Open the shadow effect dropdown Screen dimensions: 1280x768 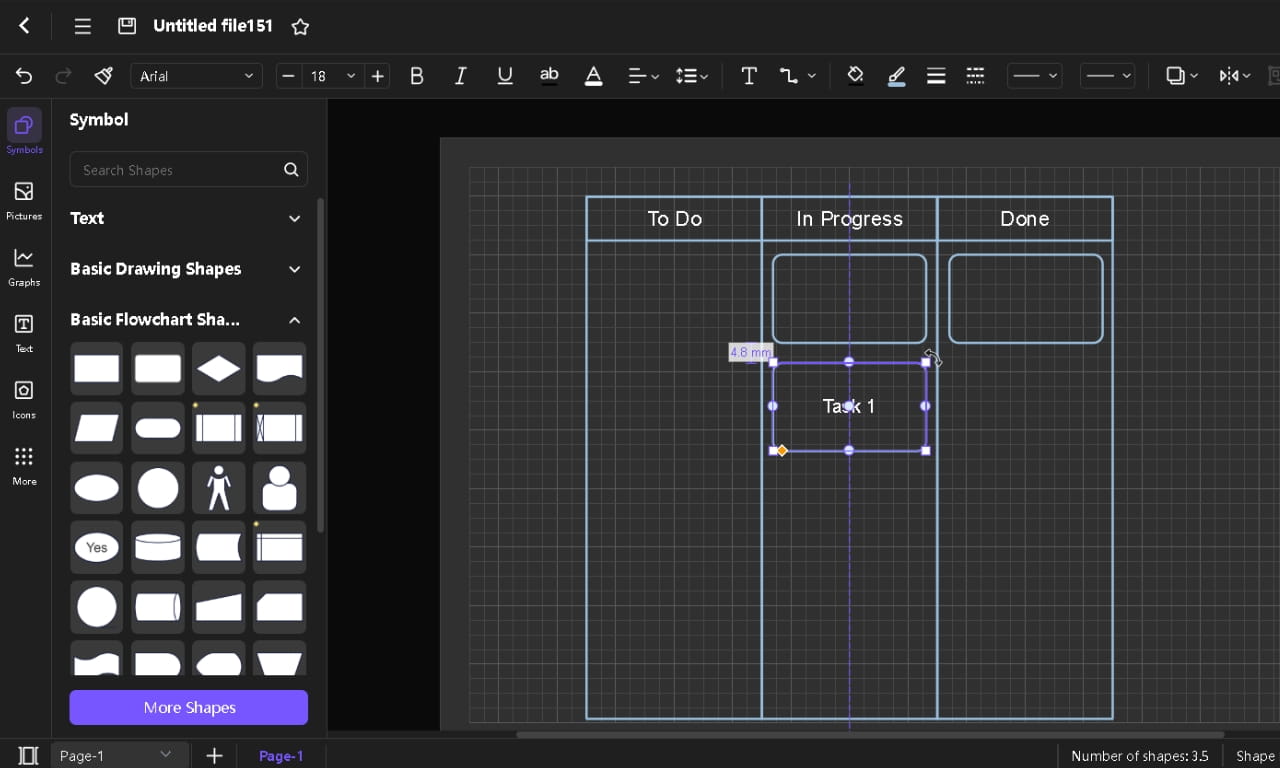click(1182, 76)
